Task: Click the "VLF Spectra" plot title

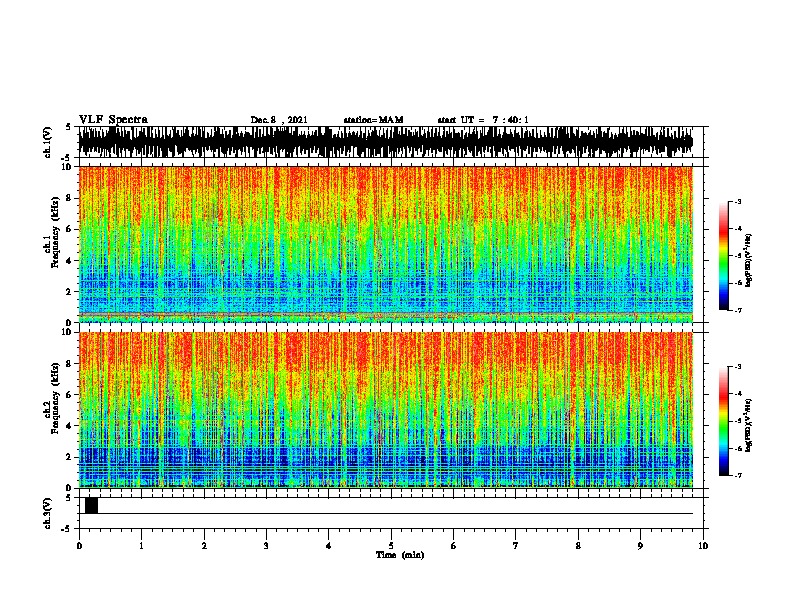Action: tap(113, 120)
